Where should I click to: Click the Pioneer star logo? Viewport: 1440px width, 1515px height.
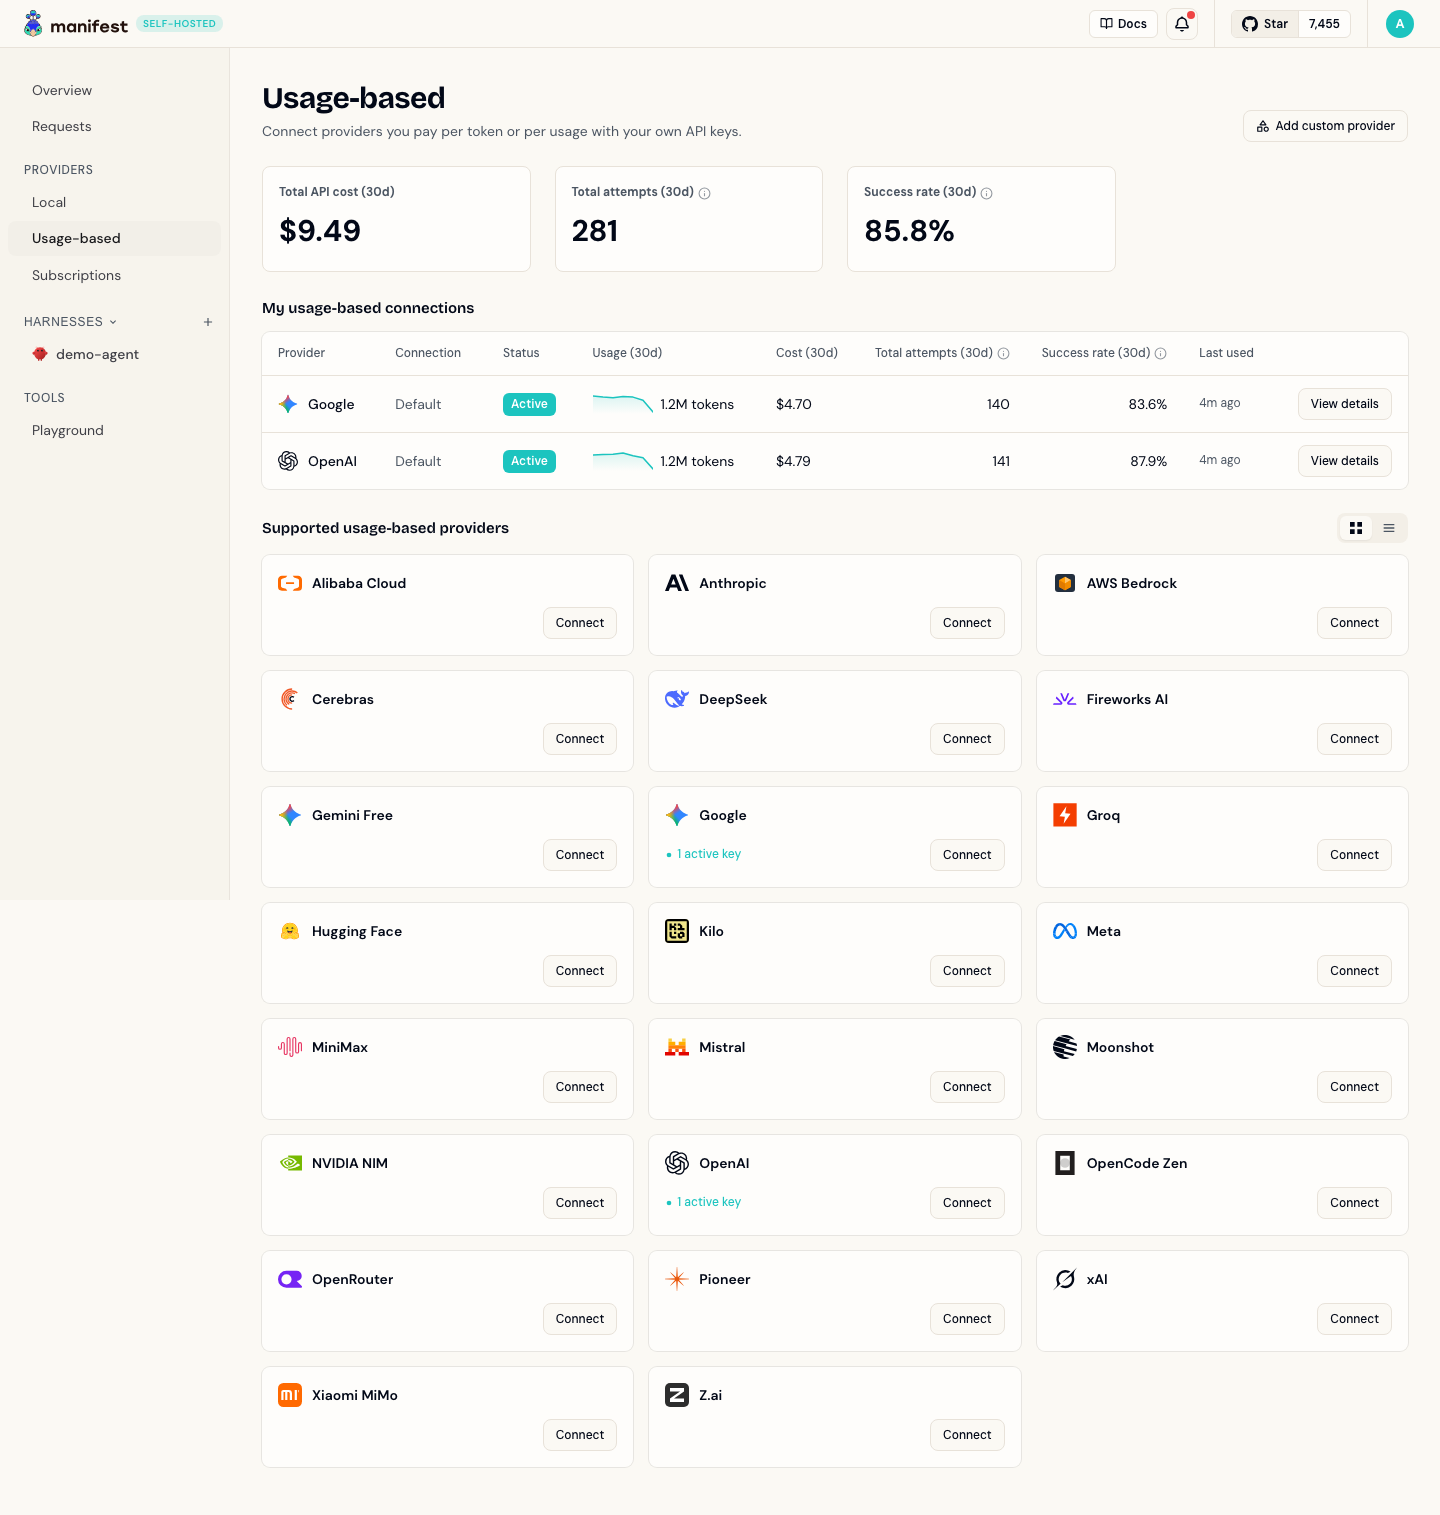coord(677,1279)
